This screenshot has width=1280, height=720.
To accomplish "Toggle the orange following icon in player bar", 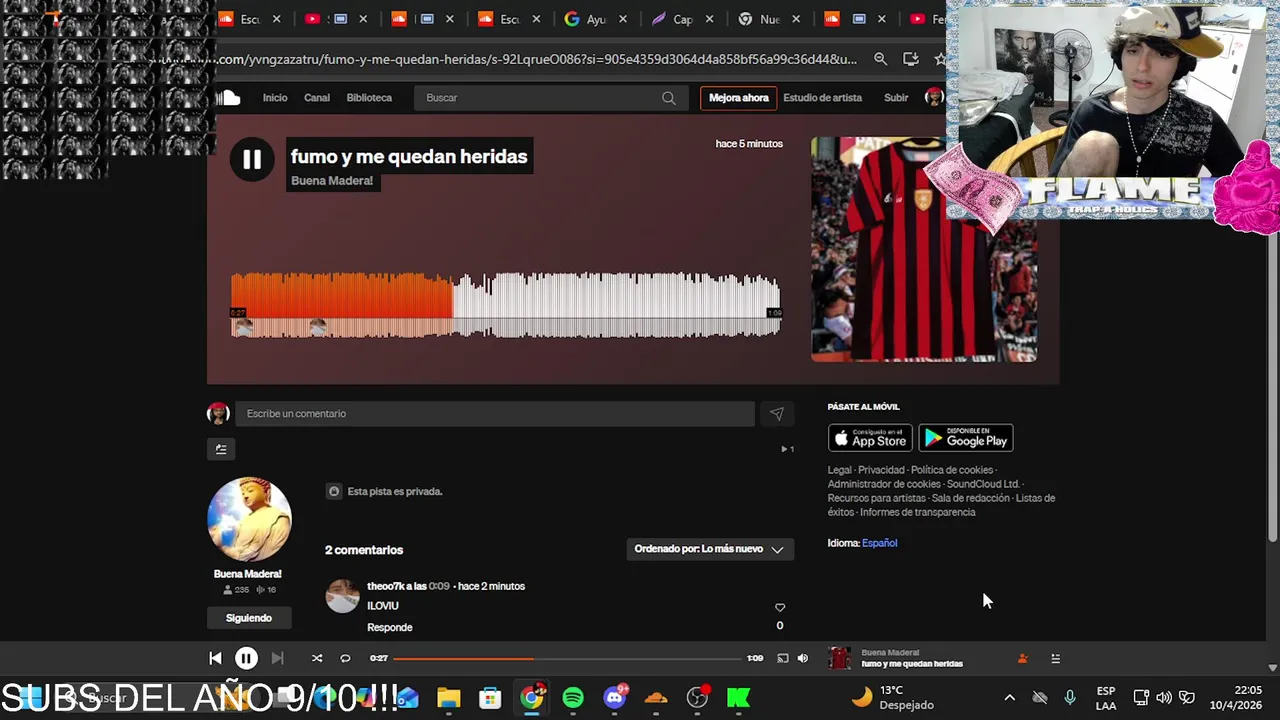I will [x=1022, y=658].
